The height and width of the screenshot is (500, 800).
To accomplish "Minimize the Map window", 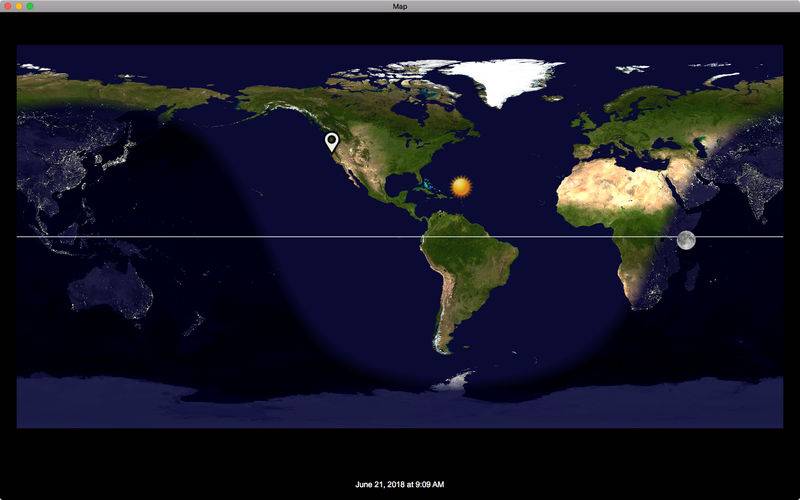I will pos(19,6).
